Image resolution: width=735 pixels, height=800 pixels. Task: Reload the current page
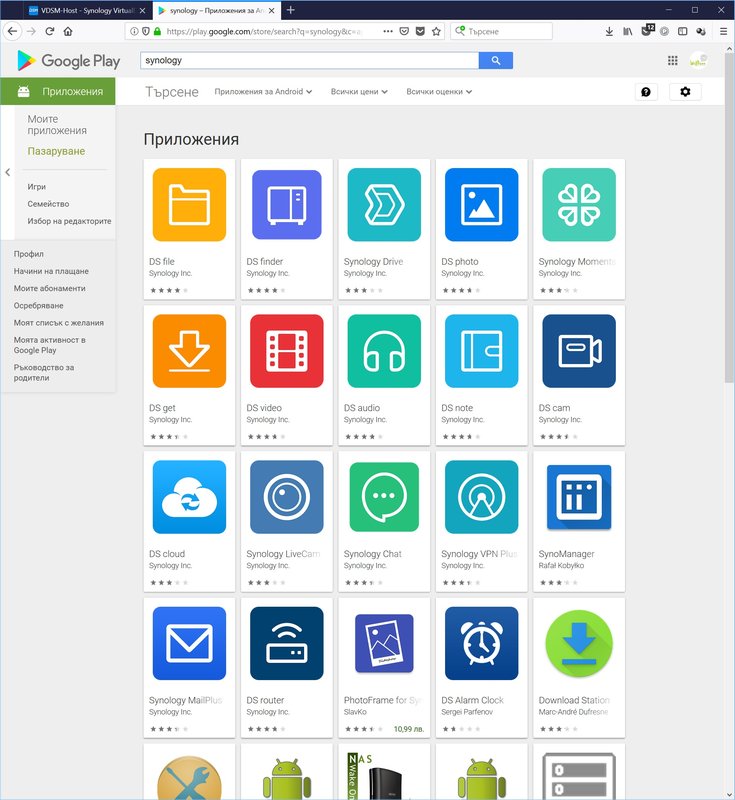click(49, 31)
